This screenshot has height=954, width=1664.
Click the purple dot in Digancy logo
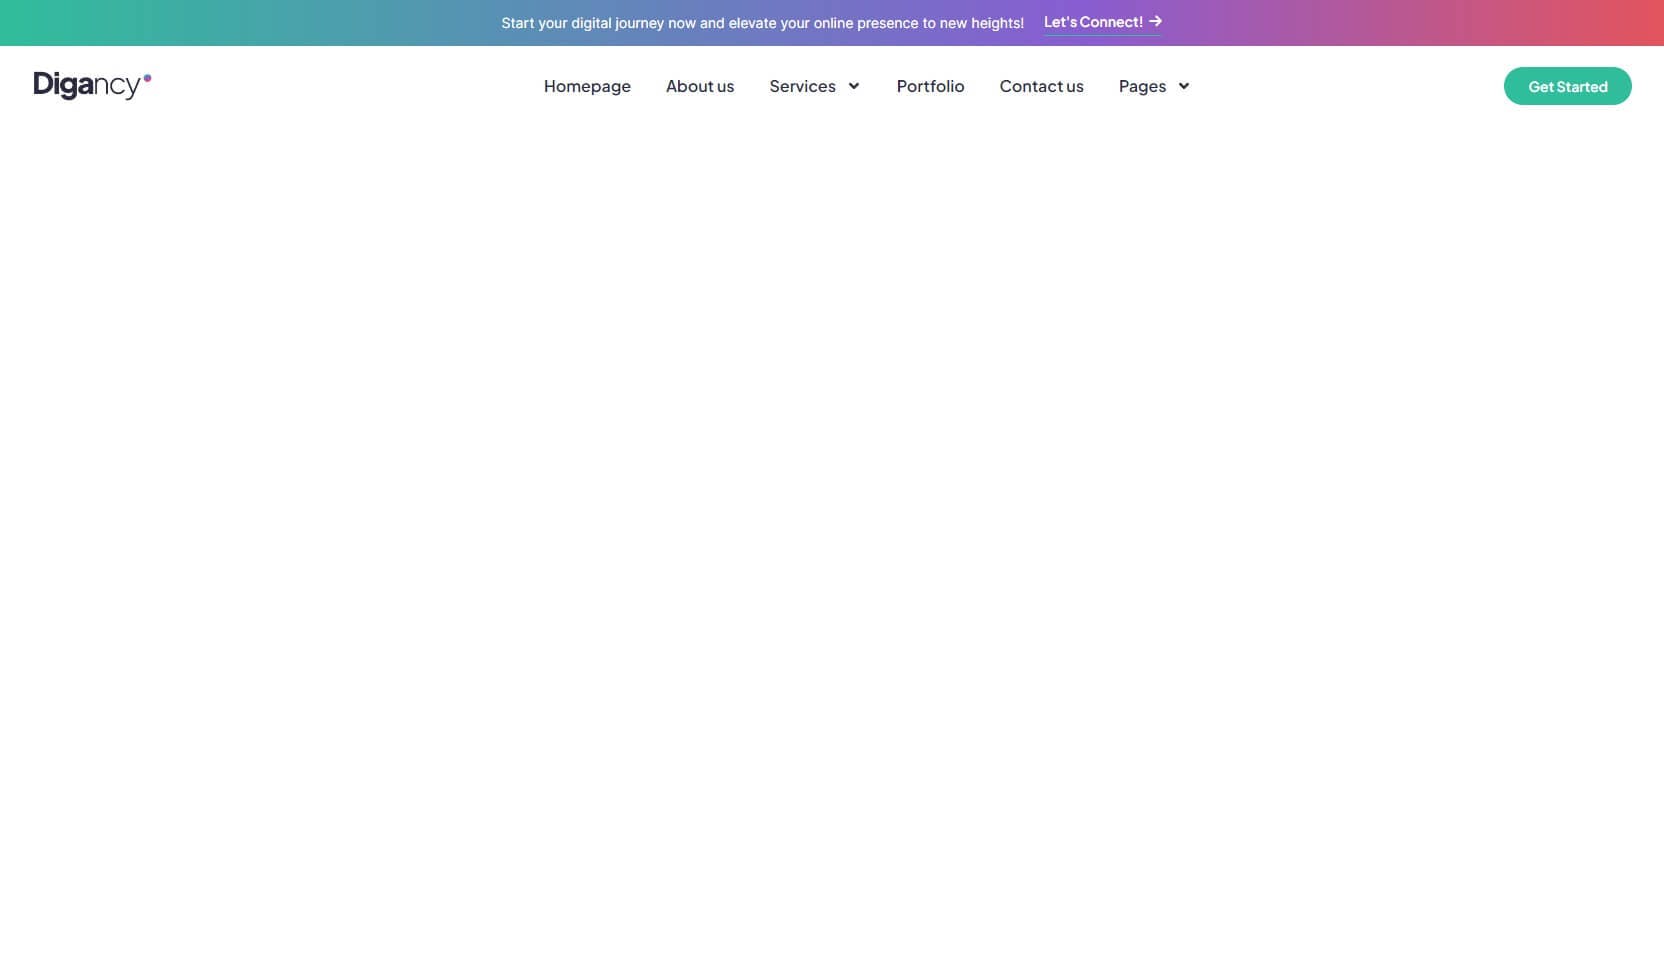(x=147, y=77)
